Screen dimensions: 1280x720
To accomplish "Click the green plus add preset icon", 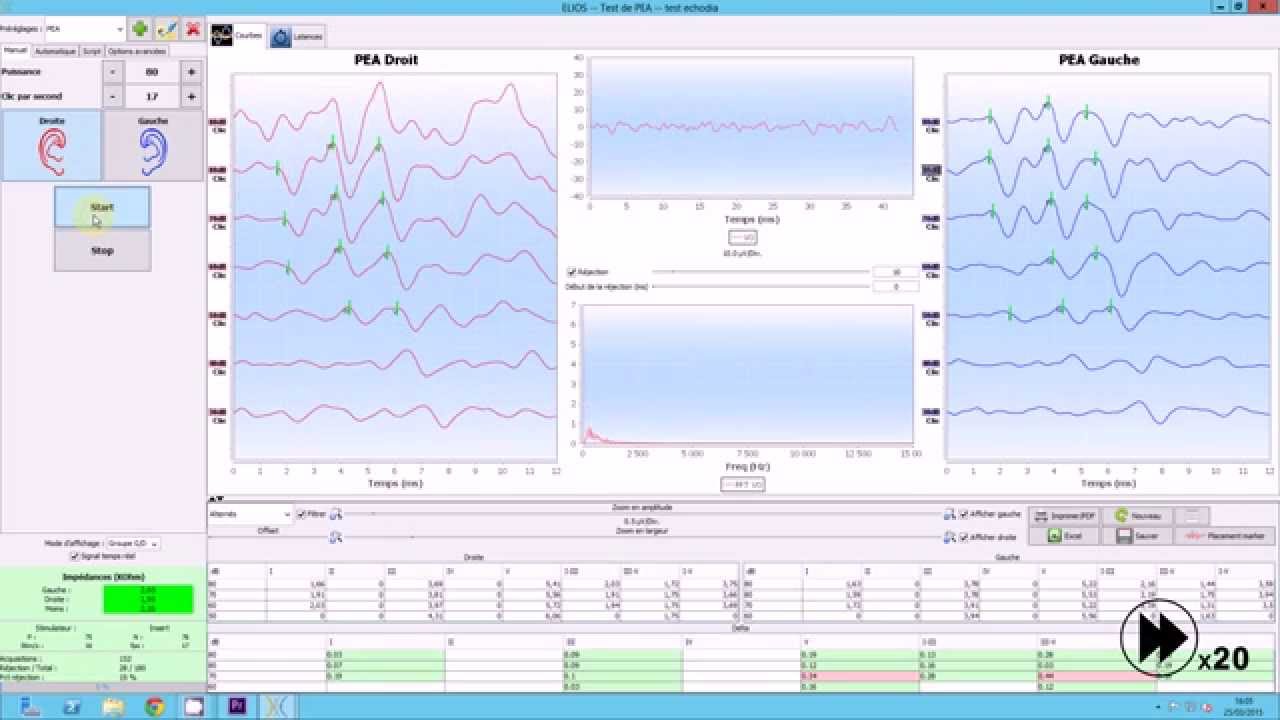I will [140, 30].
